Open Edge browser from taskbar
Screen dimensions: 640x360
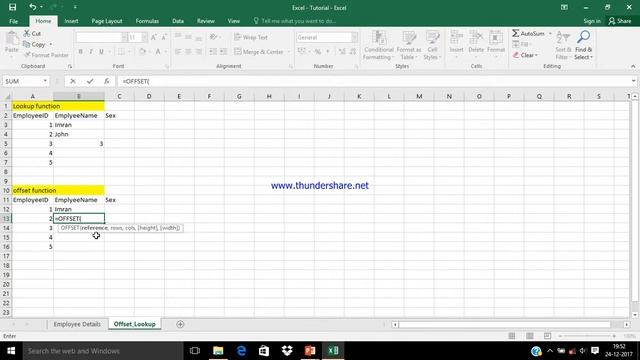click(x=241, y=351)
